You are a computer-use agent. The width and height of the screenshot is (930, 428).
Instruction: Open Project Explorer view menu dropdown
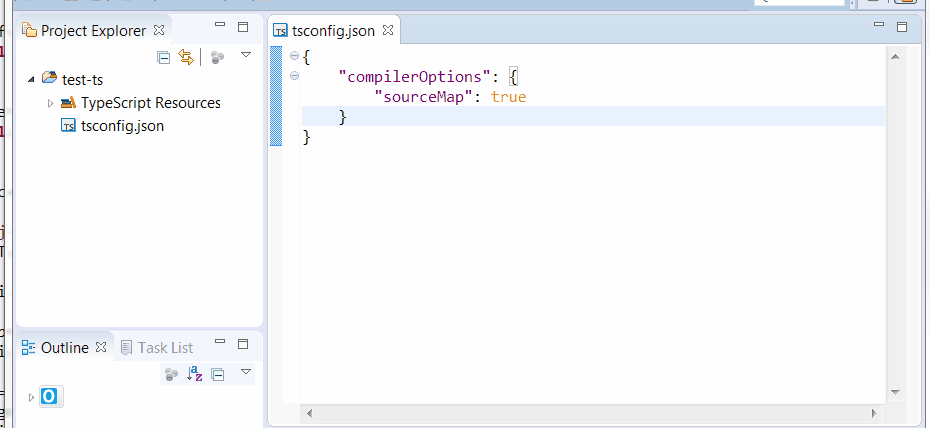coord(246,56)
